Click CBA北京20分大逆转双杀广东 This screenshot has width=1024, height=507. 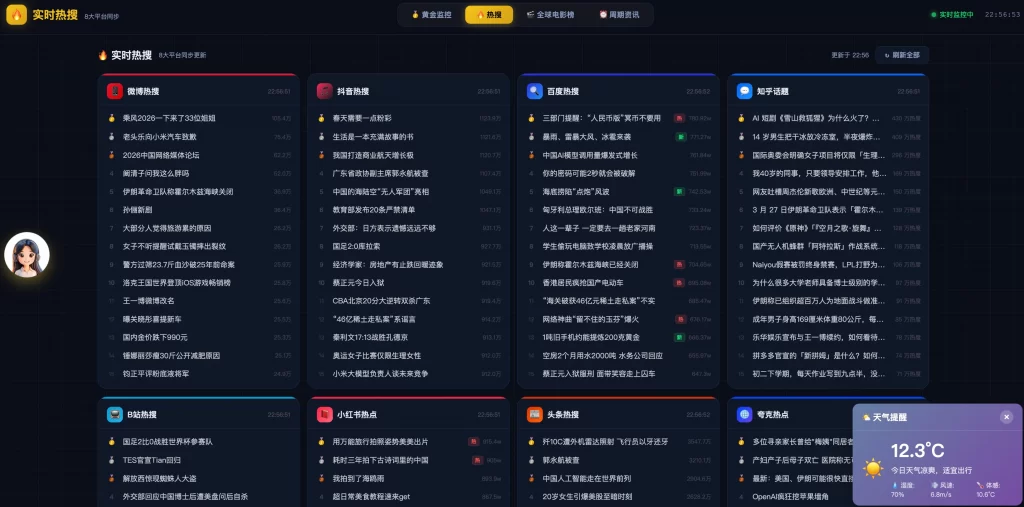pyautogui.click(x=381, y=301)
